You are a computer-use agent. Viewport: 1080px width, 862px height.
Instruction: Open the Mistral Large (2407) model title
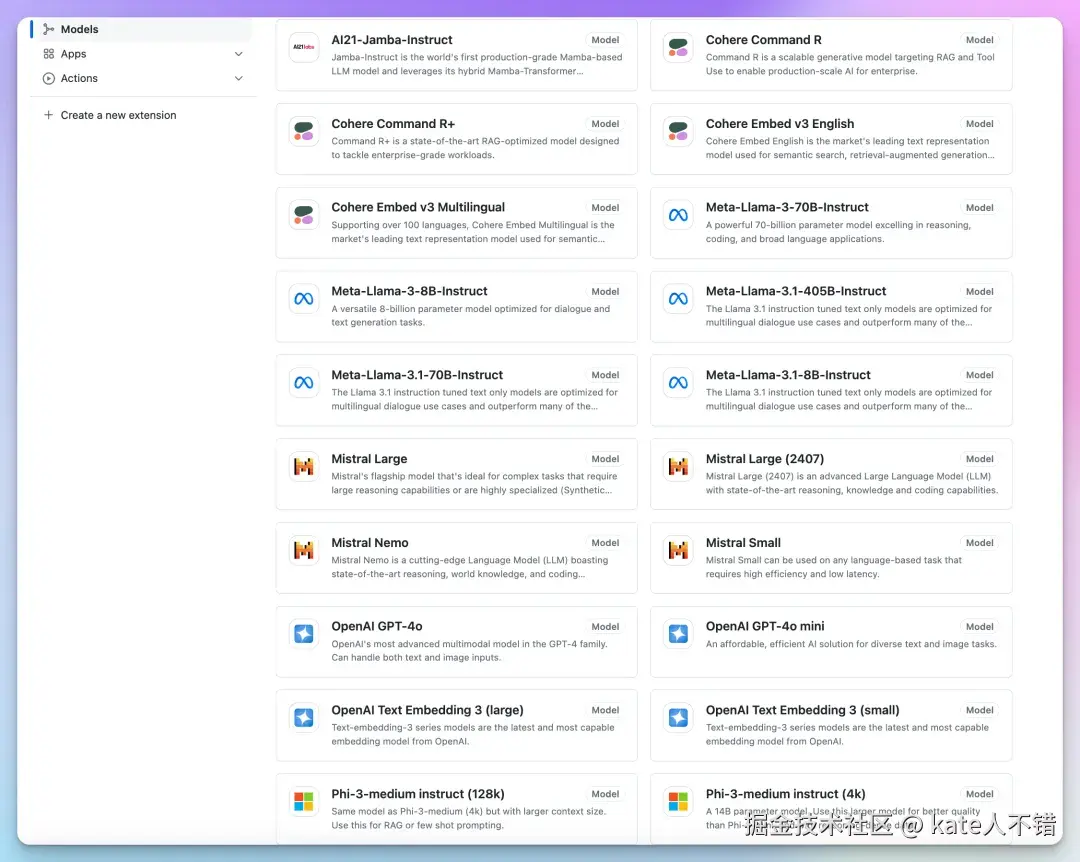(x=765, y=459)
